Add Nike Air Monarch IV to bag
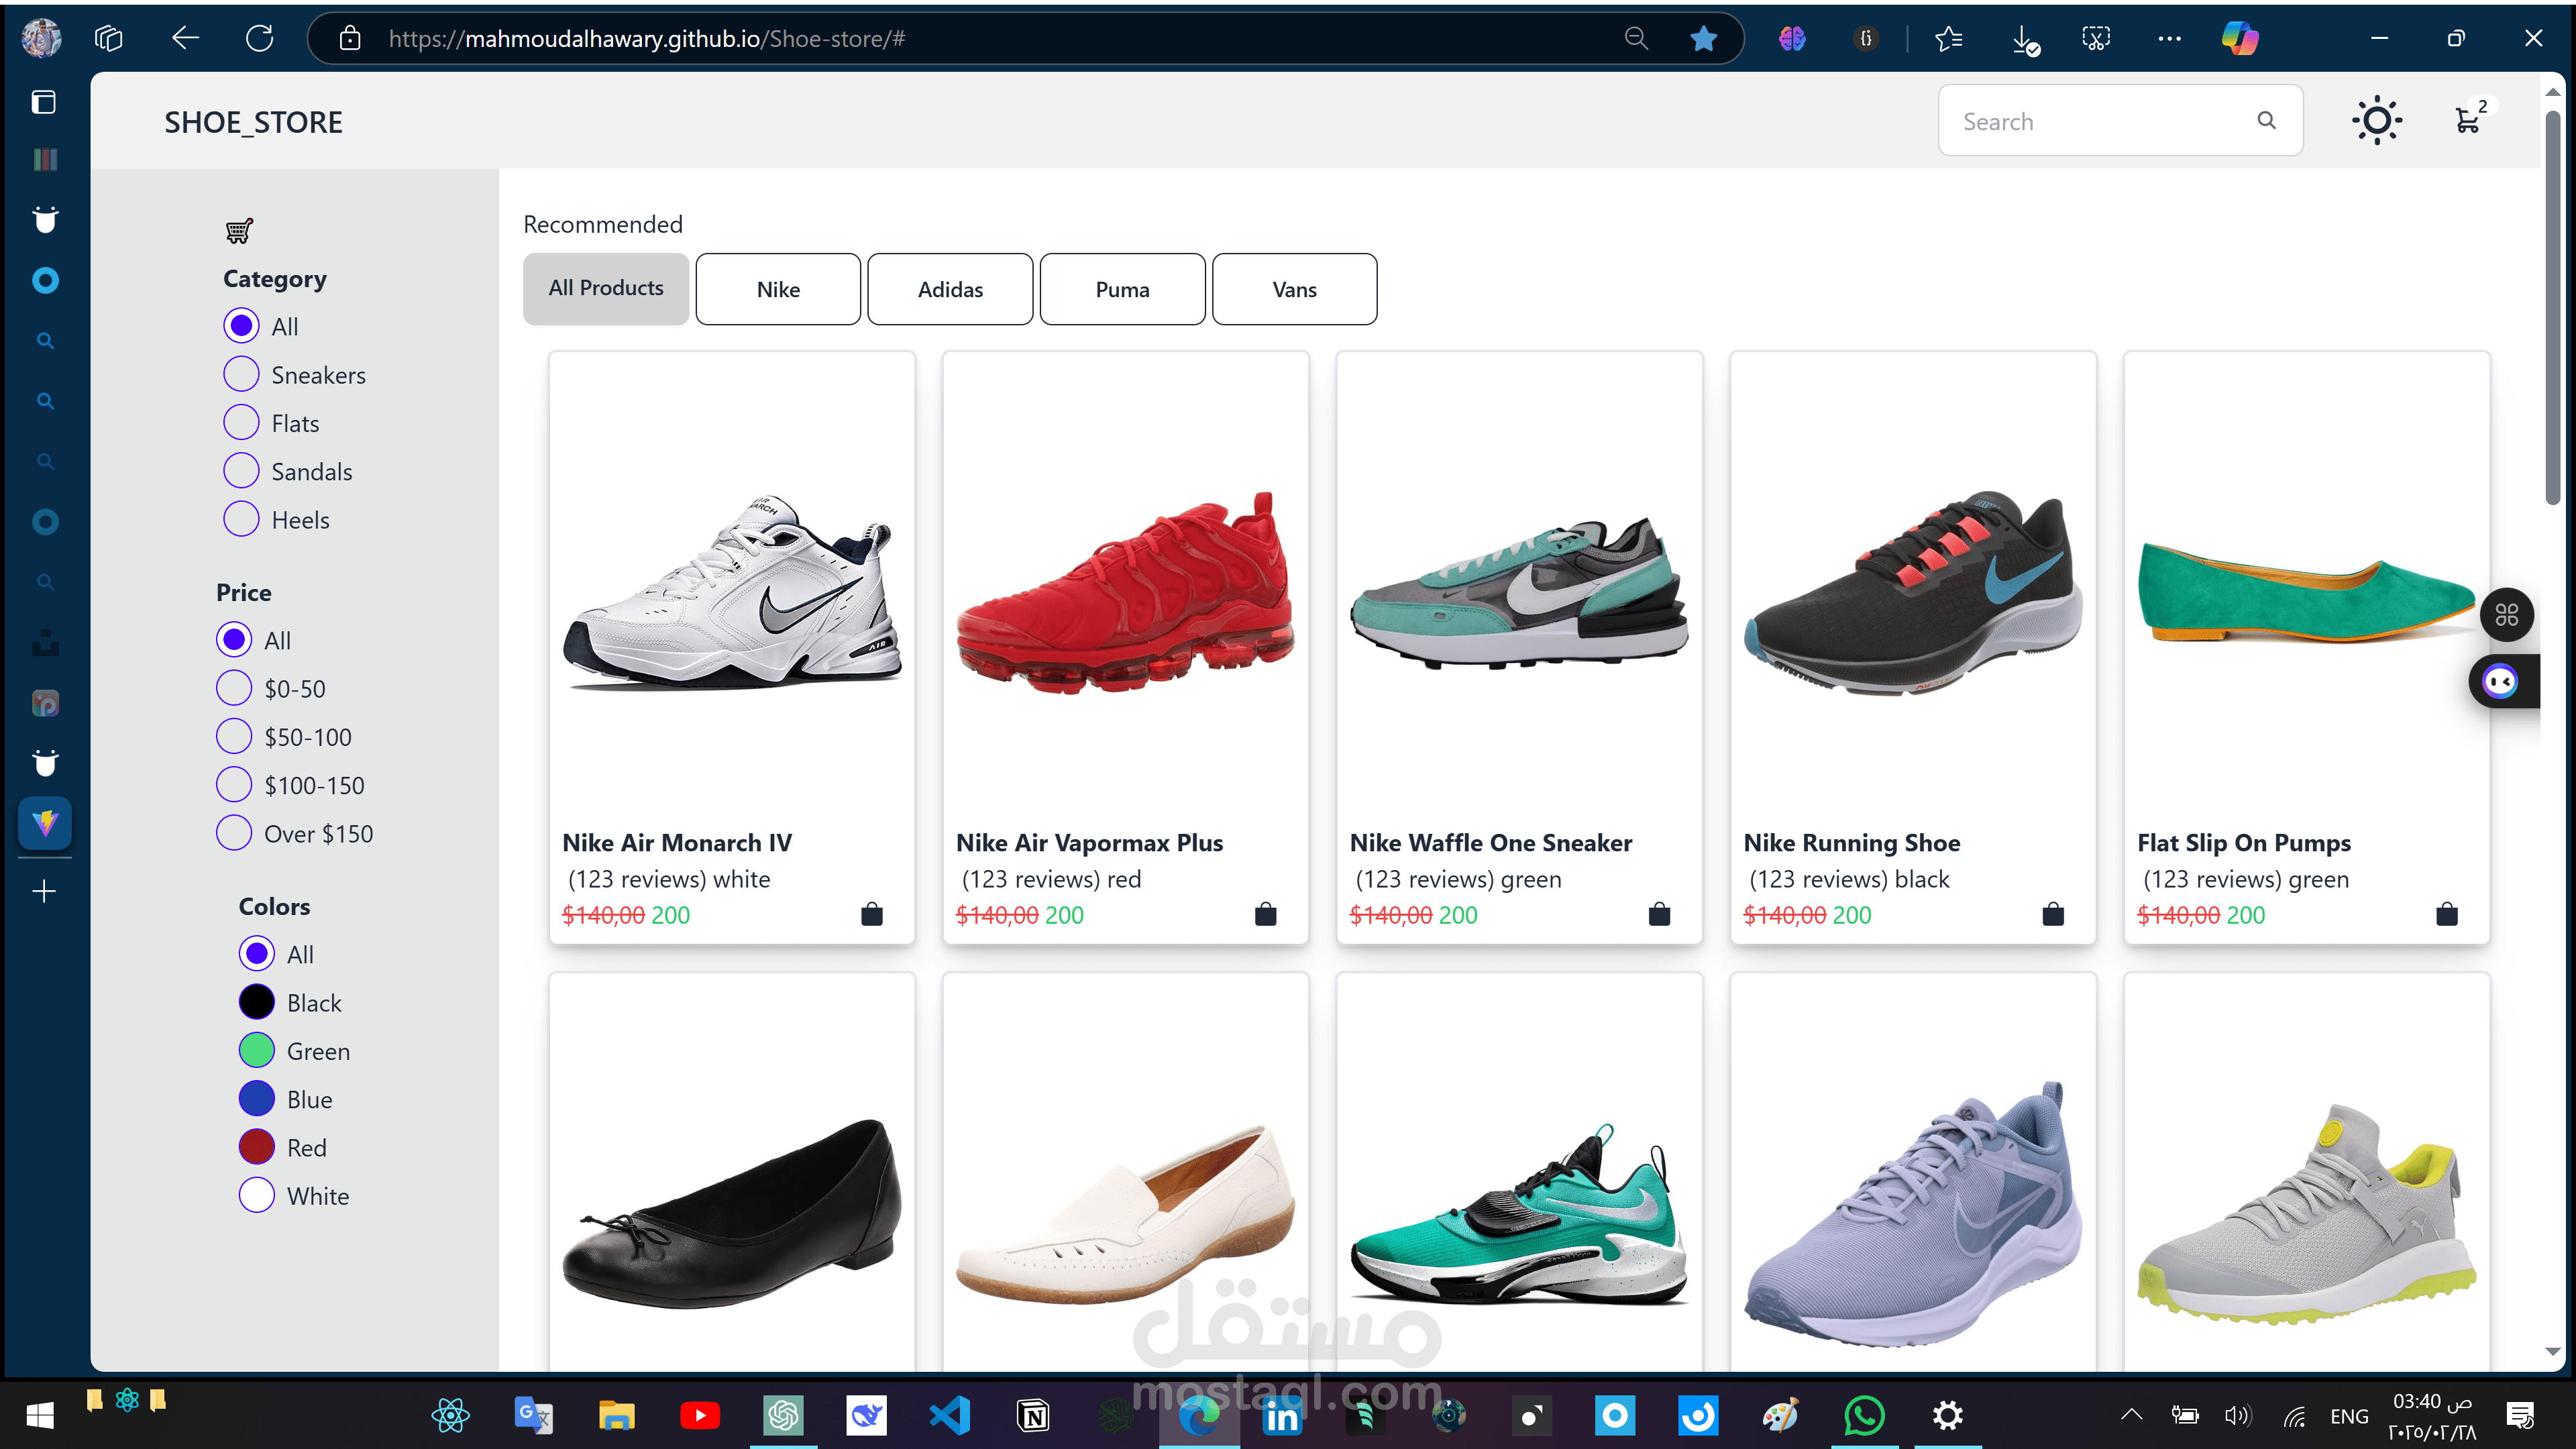The width and height of the screenshot is (2576, 1449). [x=871, y=914]
